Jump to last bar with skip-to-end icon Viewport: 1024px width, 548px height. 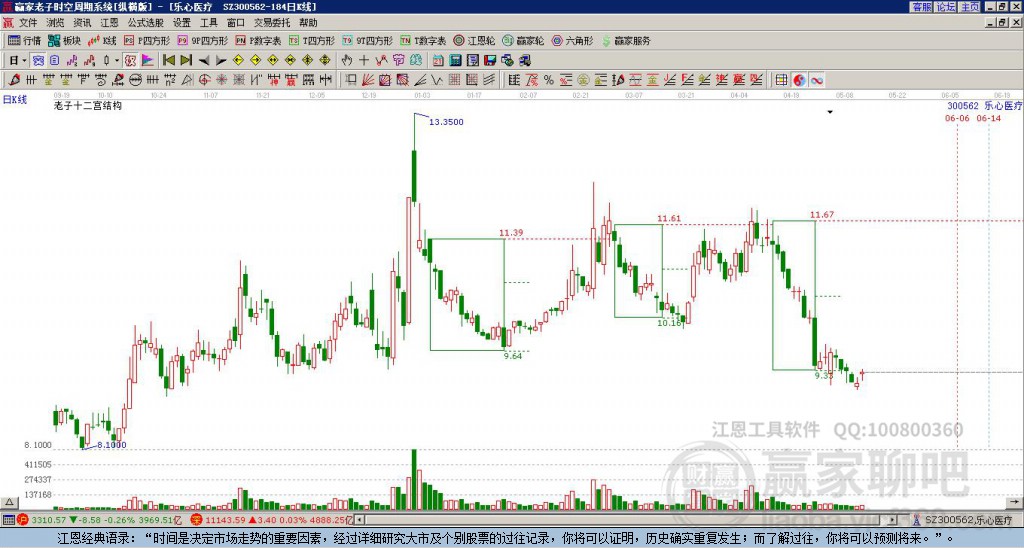[x=186, y=60]
